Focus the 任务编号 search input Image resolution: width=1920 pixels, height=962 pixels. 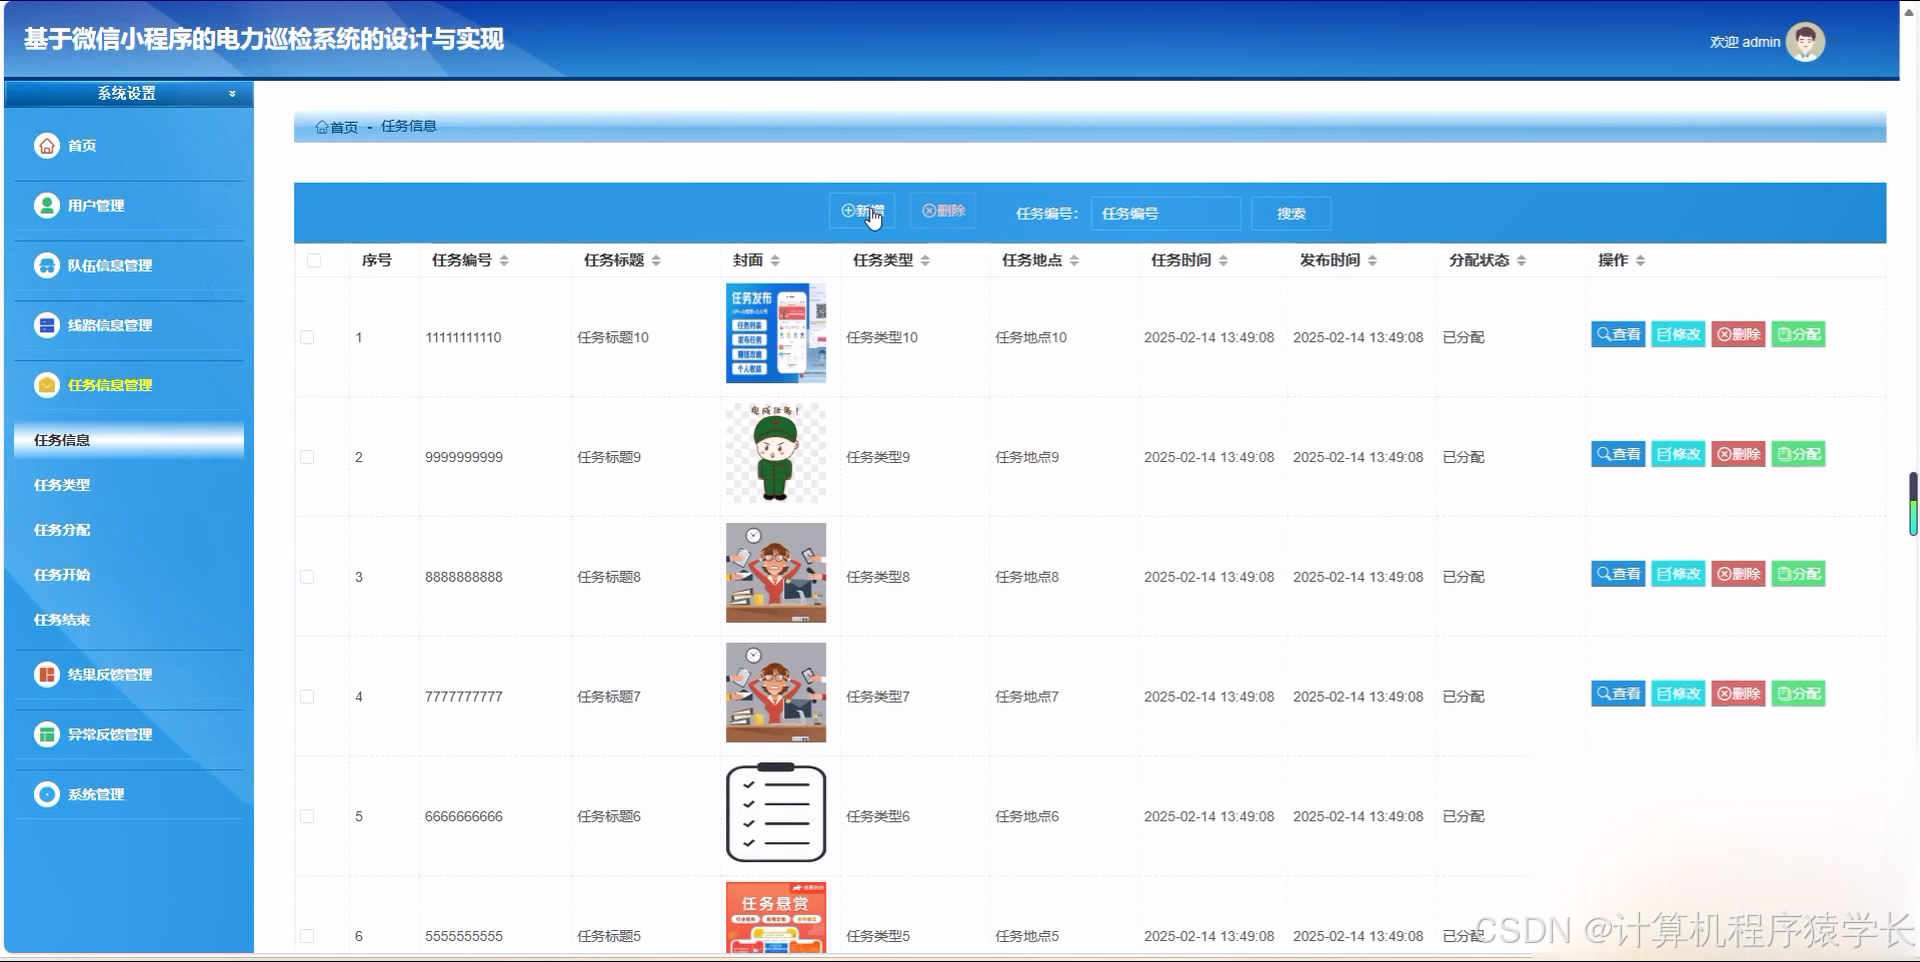[1166, 214]
